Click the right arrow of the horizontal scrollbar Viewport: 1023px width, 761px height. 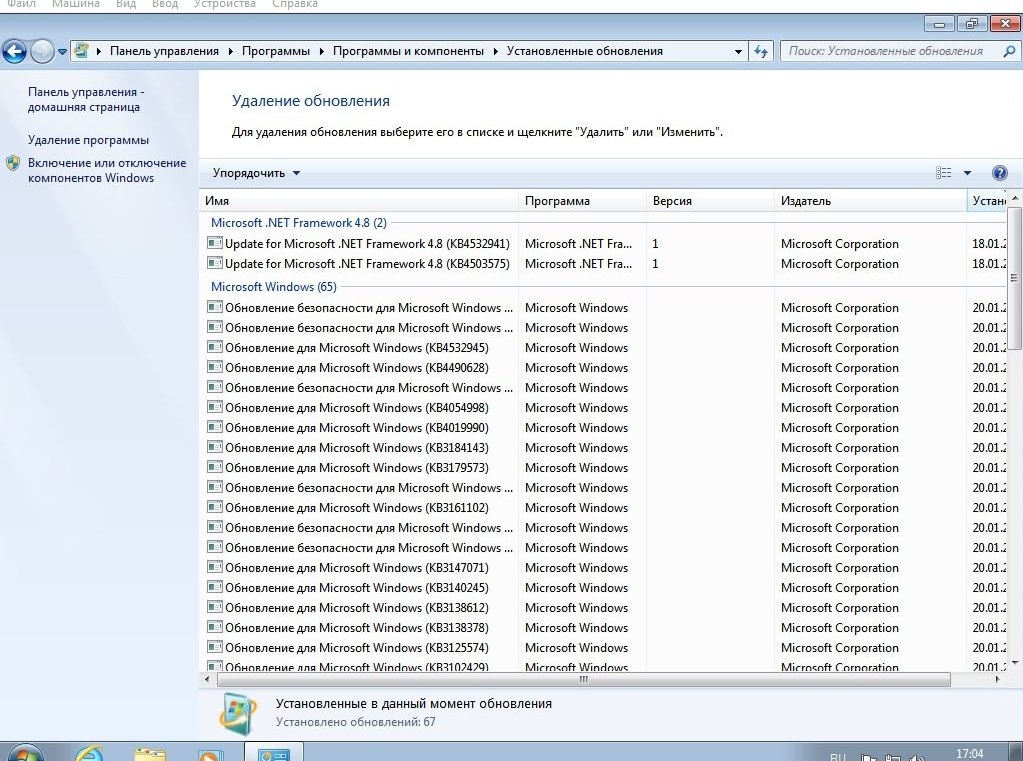click(x=997, y=679)
